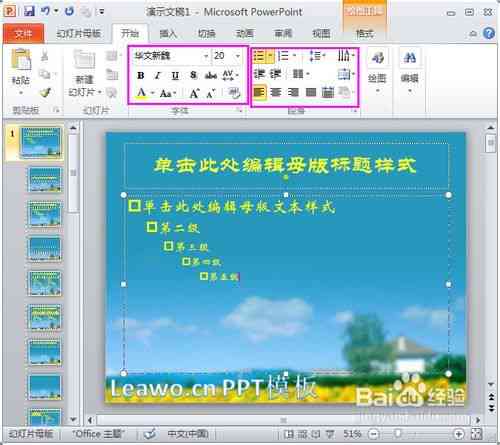Click the 新建幻灯片 button
The image size is (500, 445).
(x=84, y=73)
